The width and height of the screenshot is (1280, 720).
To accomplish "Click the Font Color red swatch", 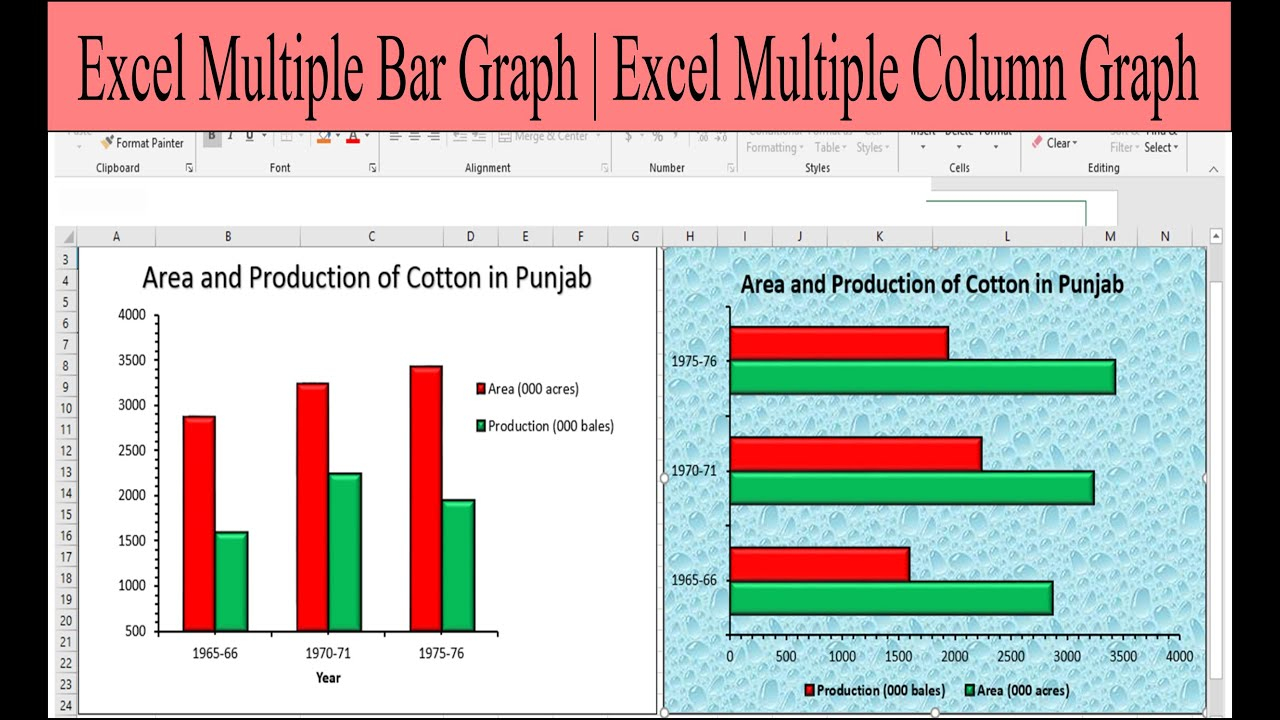I will (351, 142).
